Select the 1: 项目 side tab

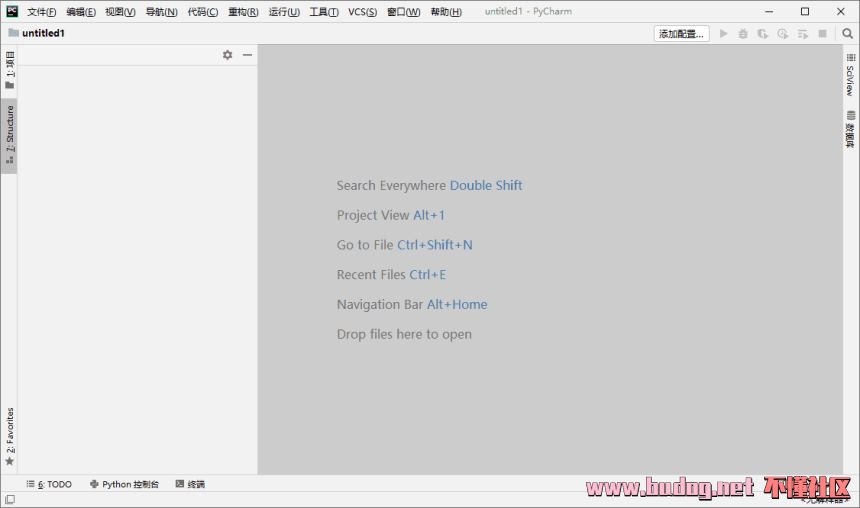(x=9, y=70)
